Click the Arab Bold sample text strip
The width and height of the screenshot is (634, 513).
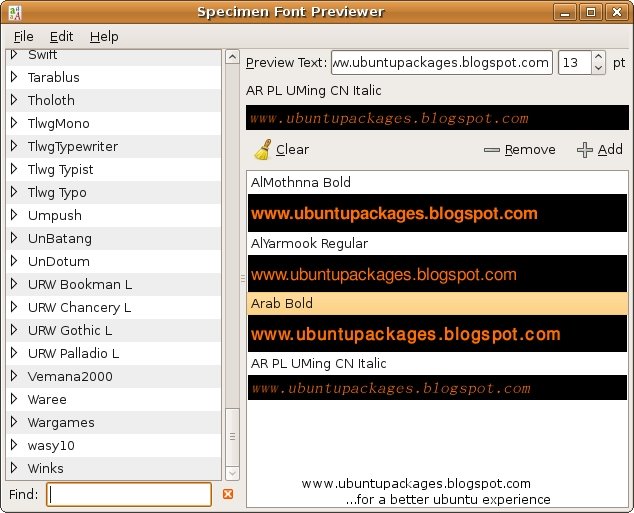437,334
